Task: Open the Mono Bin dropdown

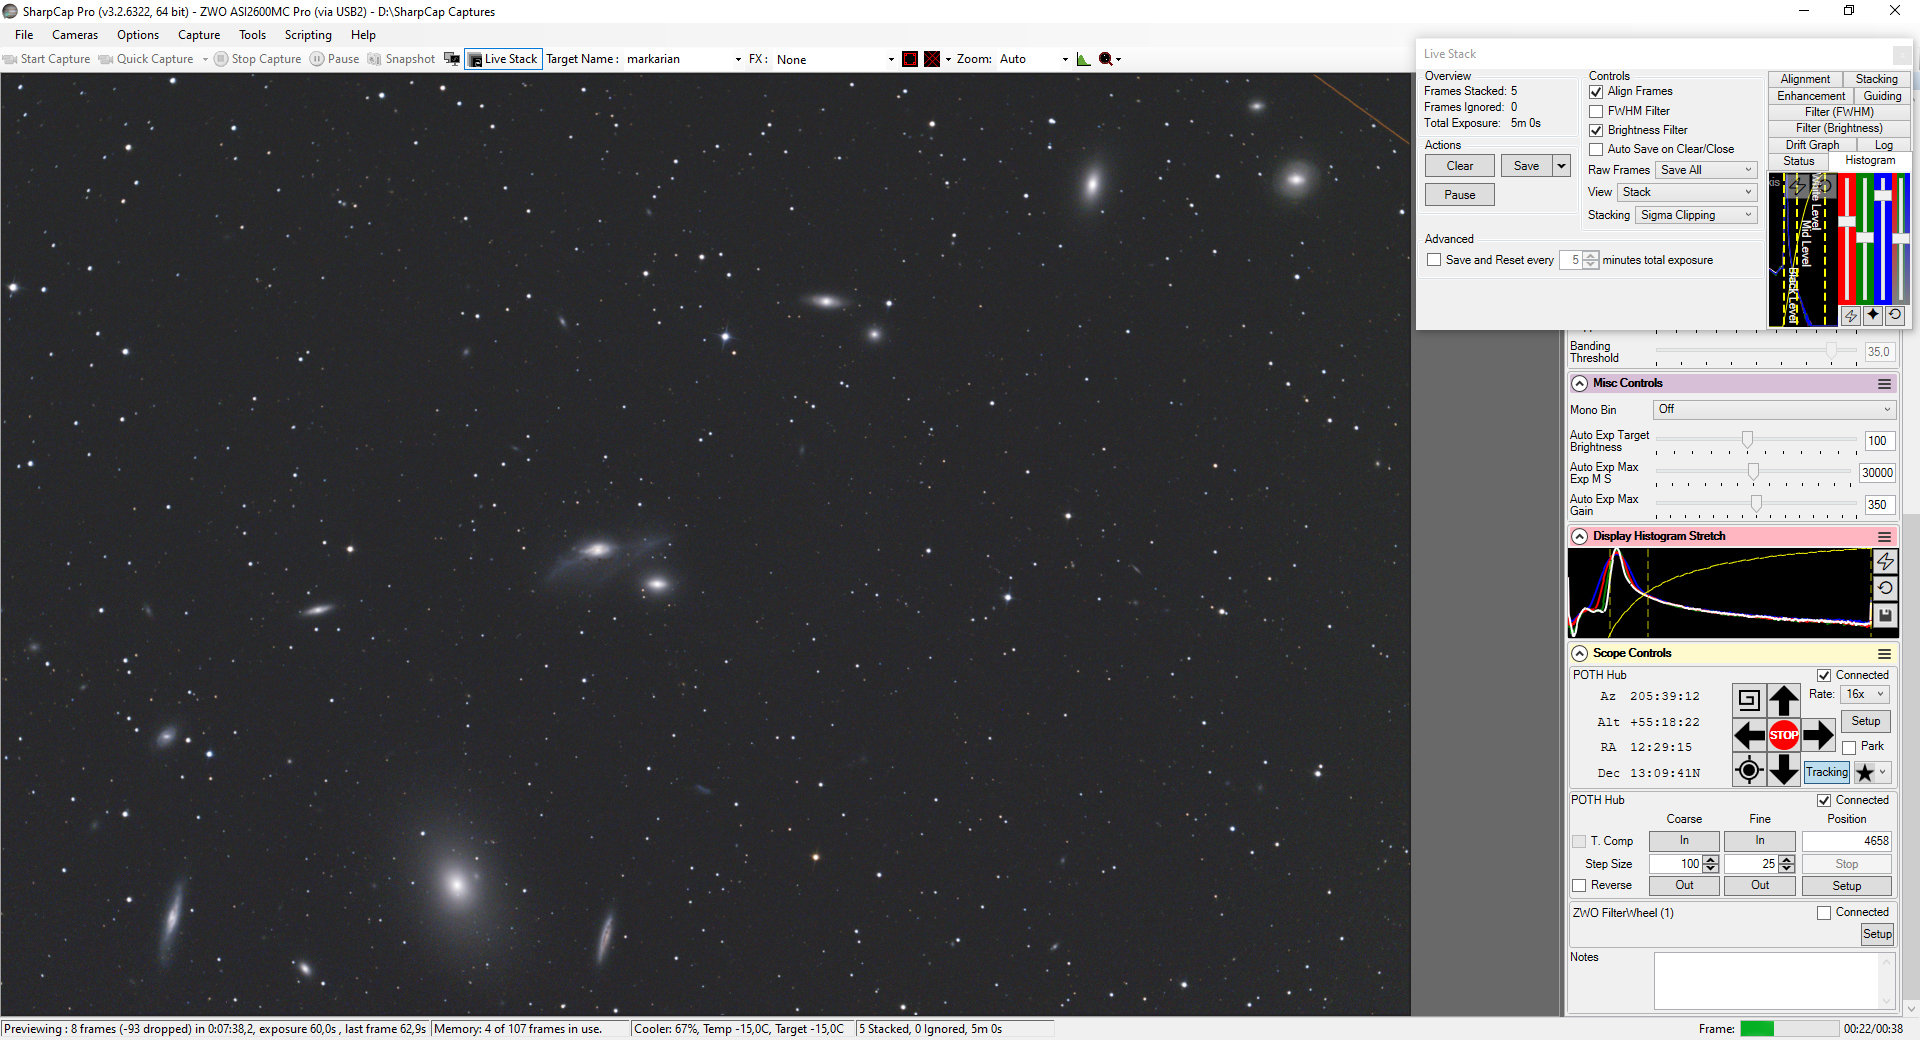Action: coord(1774,409)
